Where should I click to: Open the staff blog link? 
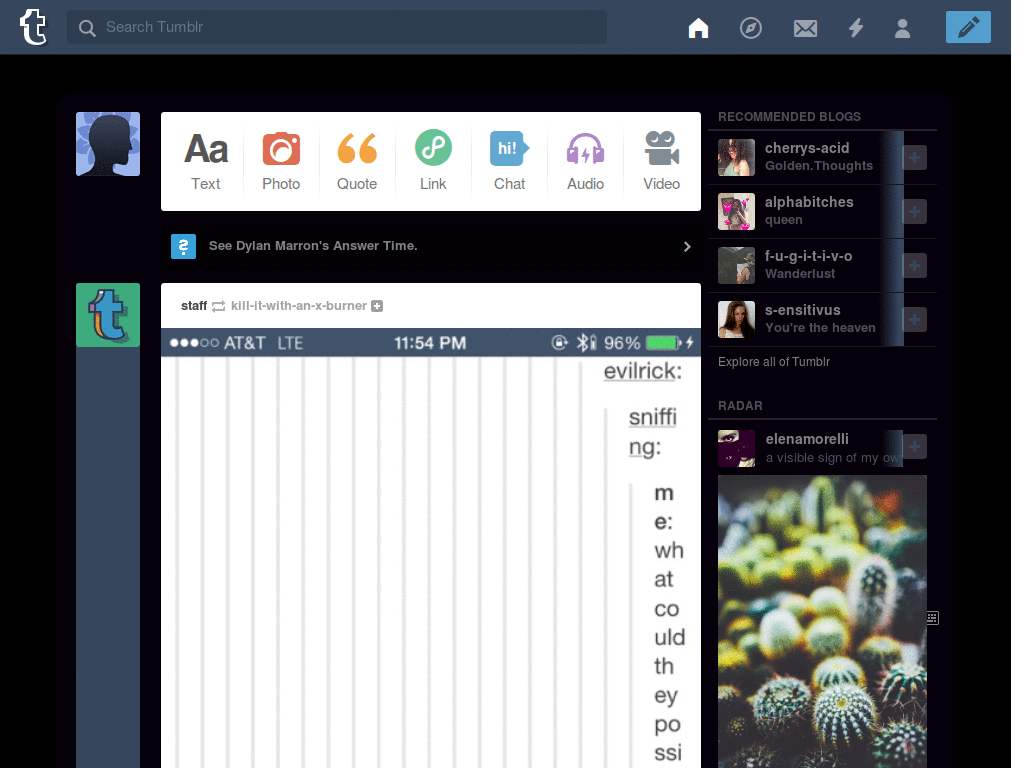coord(194,306)
